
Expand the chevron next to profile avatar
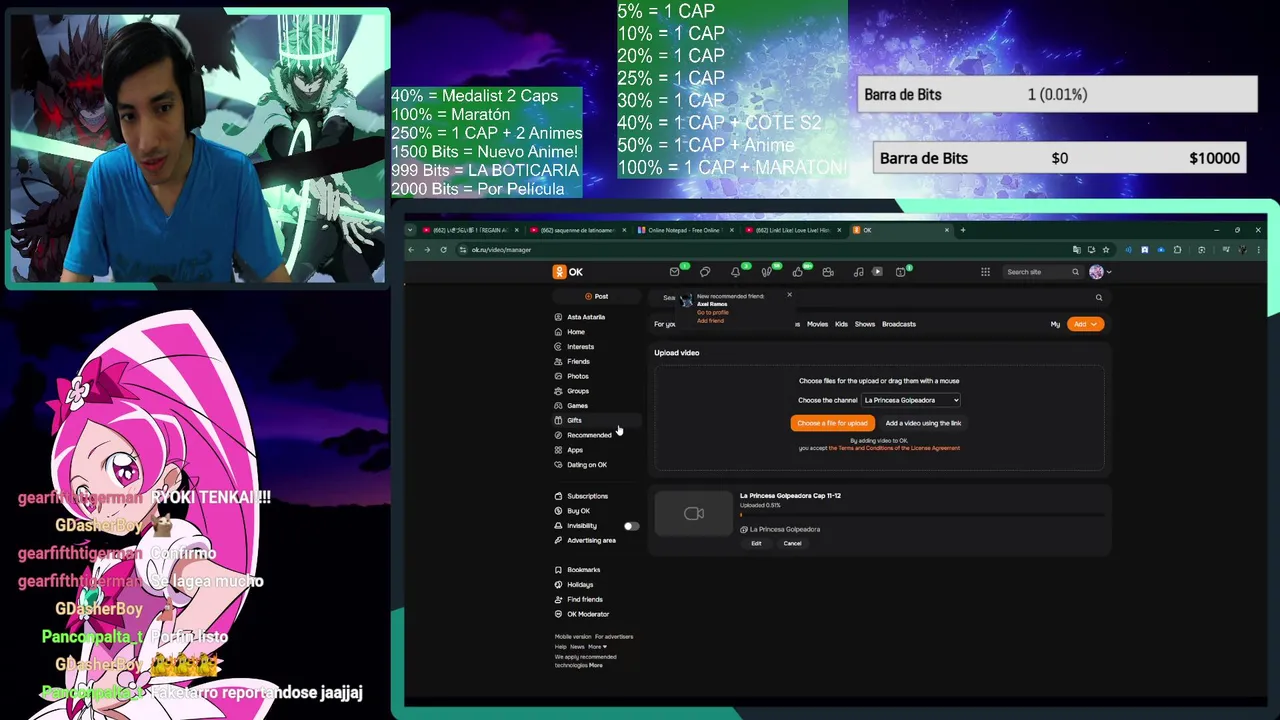pos(1108,272)
